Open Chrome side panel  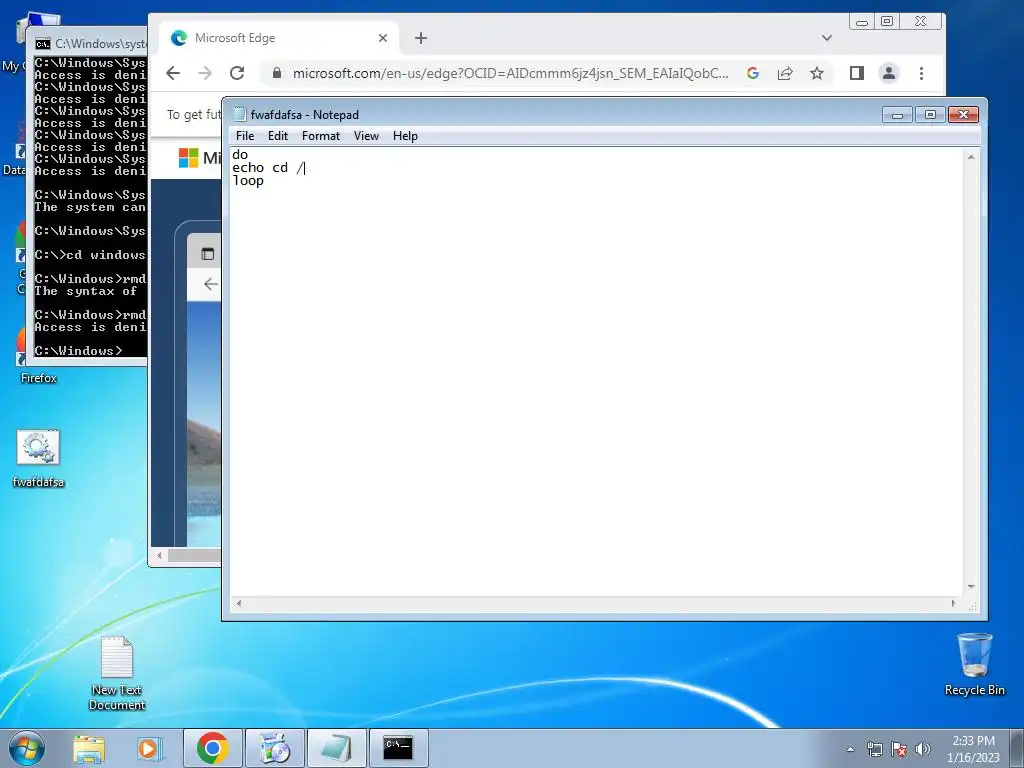[x=857, y=73]
